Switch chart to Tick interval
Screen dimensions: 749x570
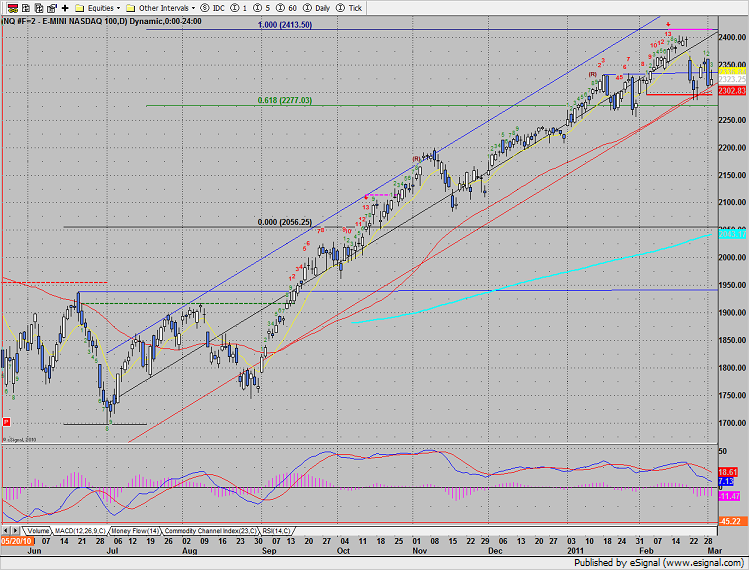point(349,8)
